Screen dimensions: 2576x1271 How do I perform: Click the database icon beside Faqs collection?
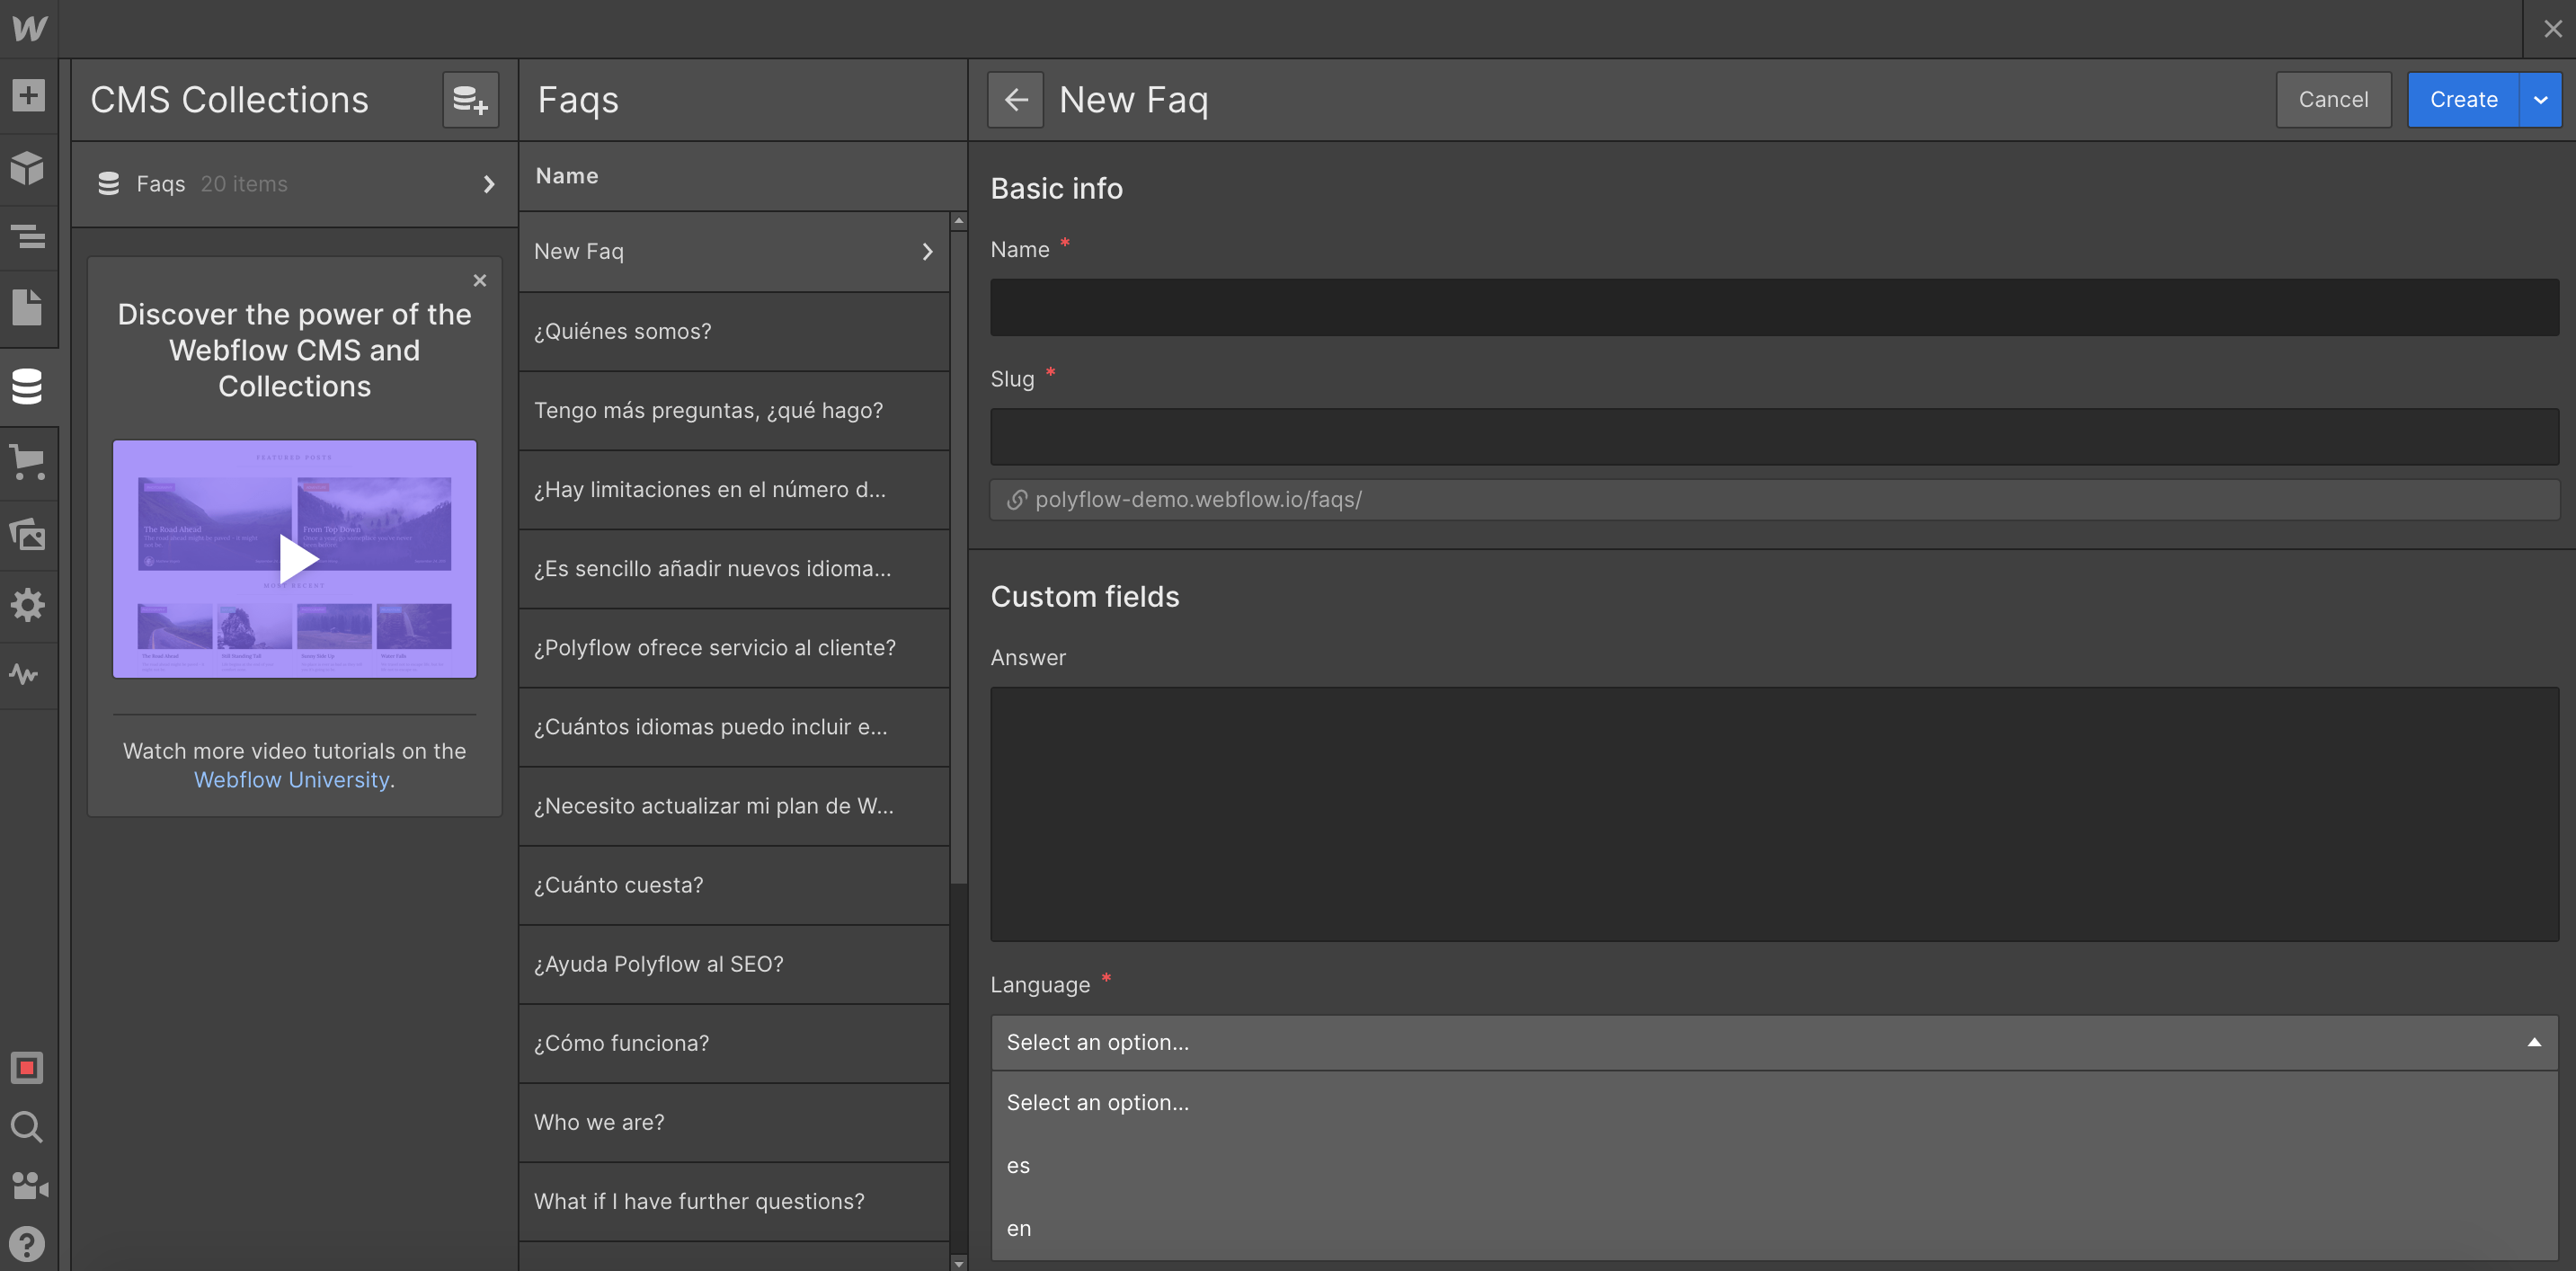(109, 184)
